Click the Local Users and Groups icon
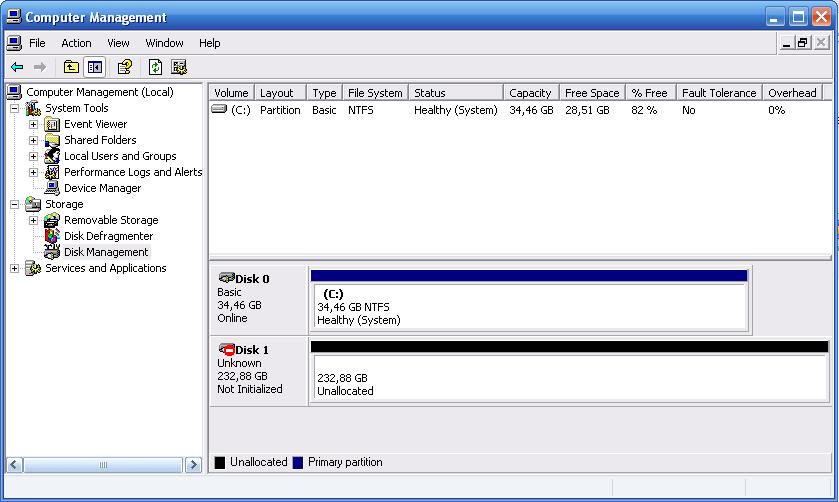 coord(52,156)
